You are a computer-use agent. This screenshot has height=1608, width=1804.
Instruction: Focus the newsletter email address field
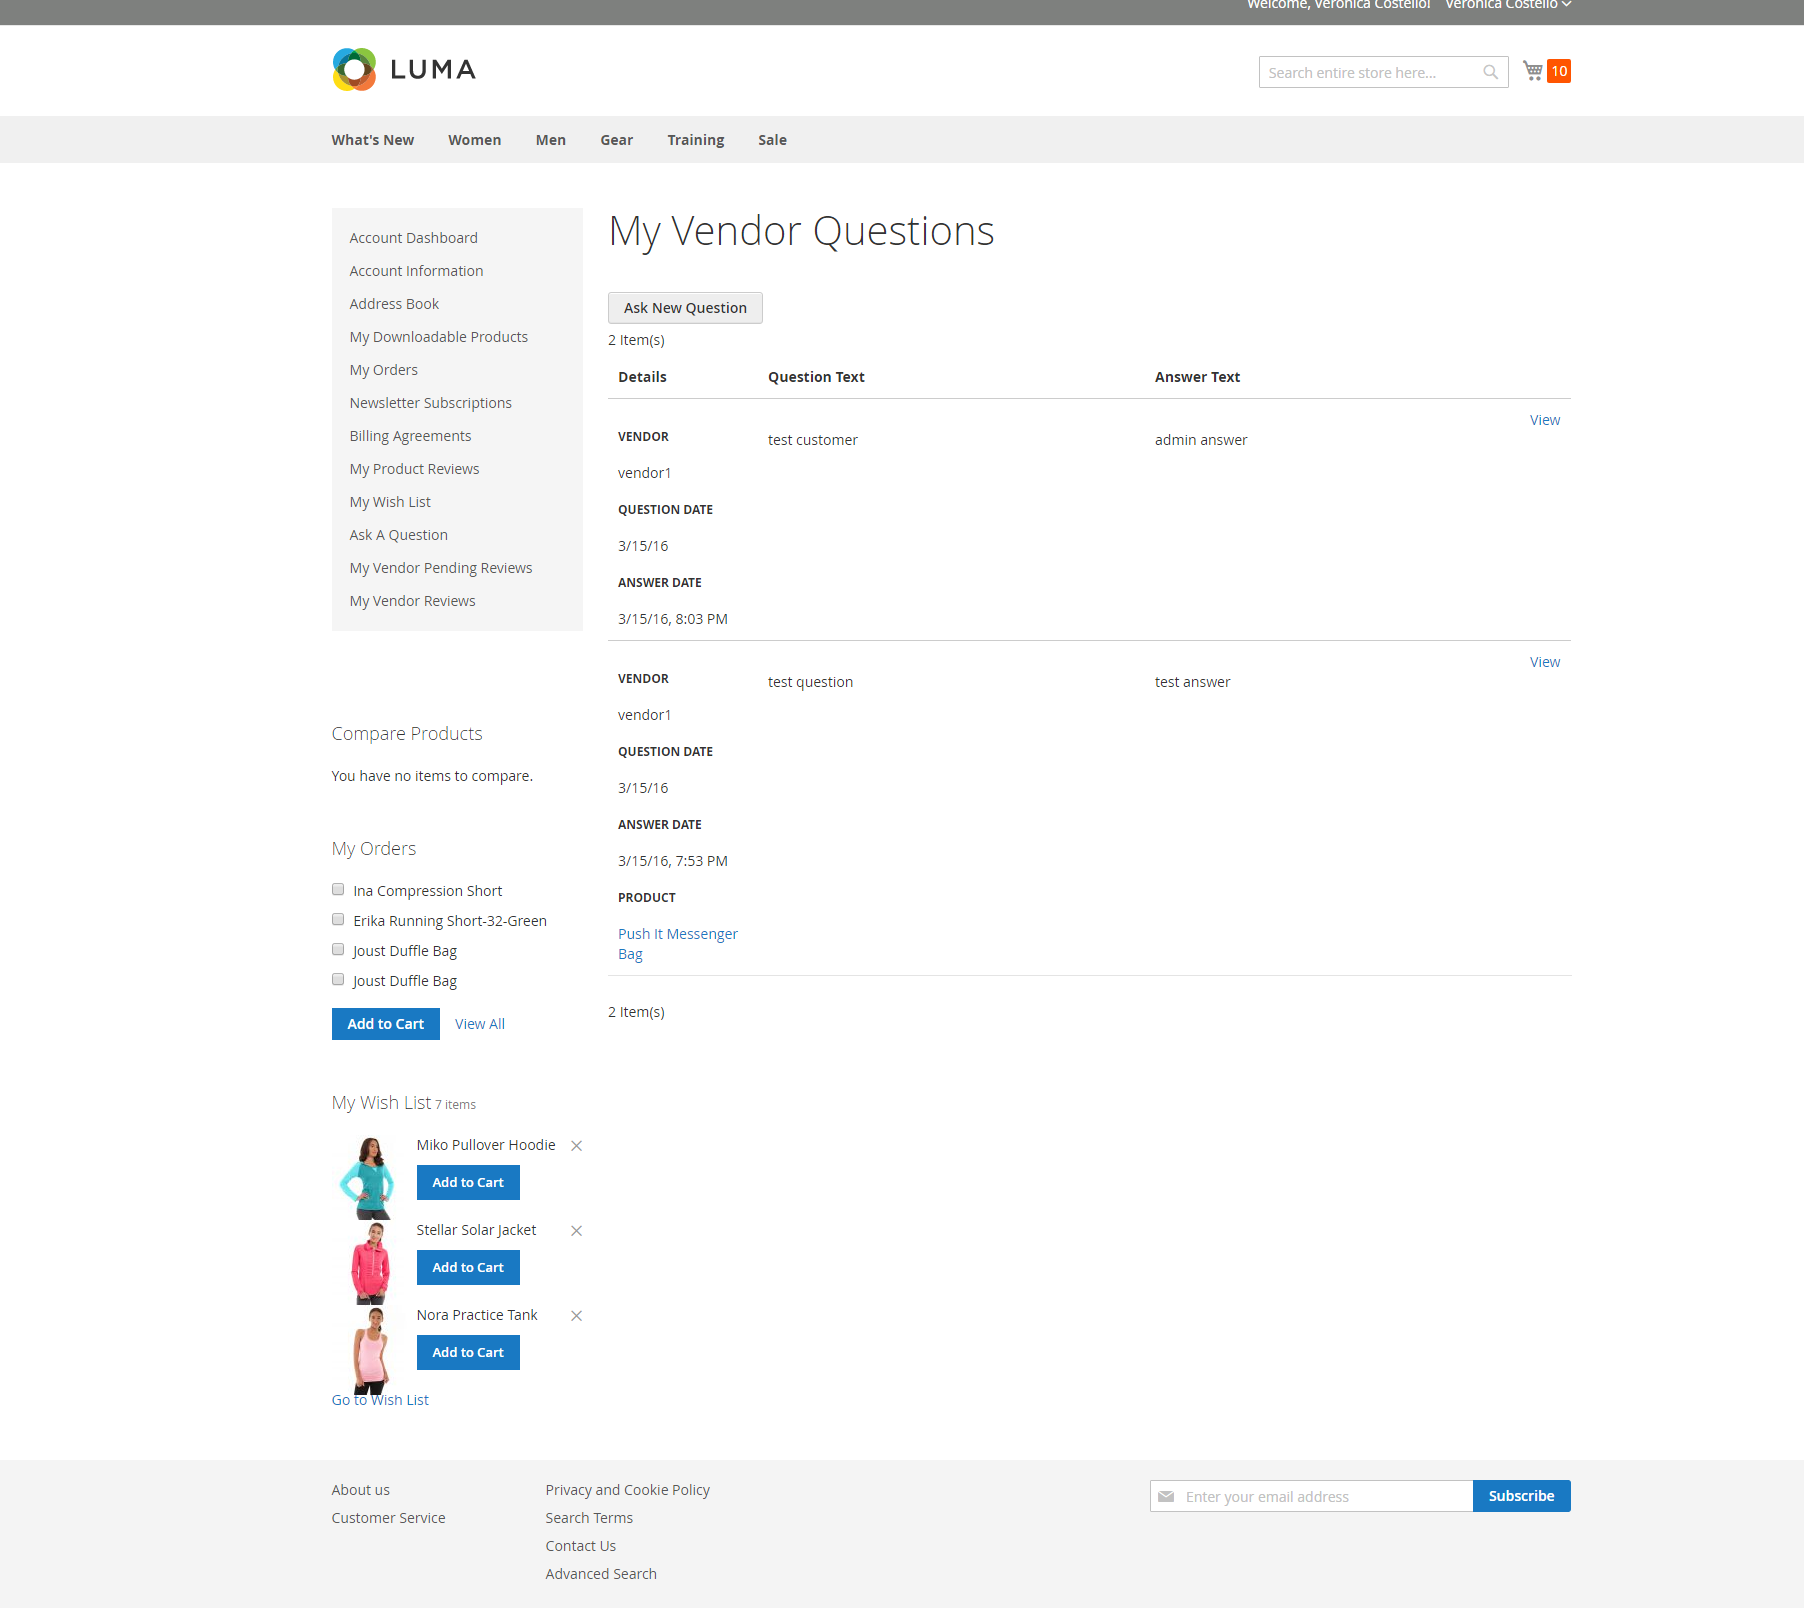1312,1497
